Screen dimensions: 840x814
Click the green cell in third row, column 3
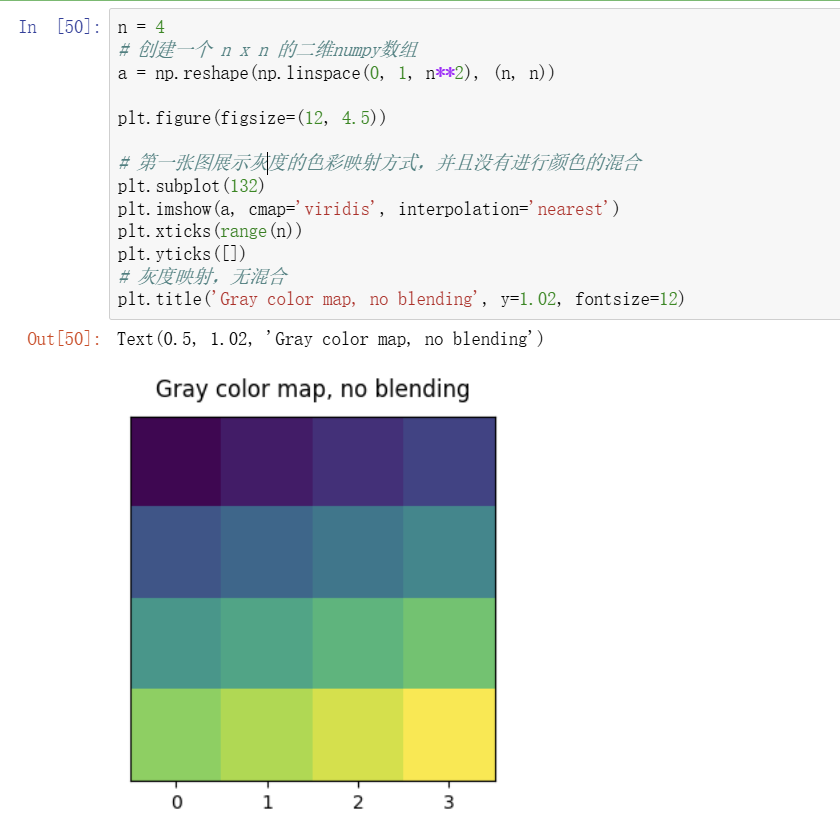click(x=449, y=643)
